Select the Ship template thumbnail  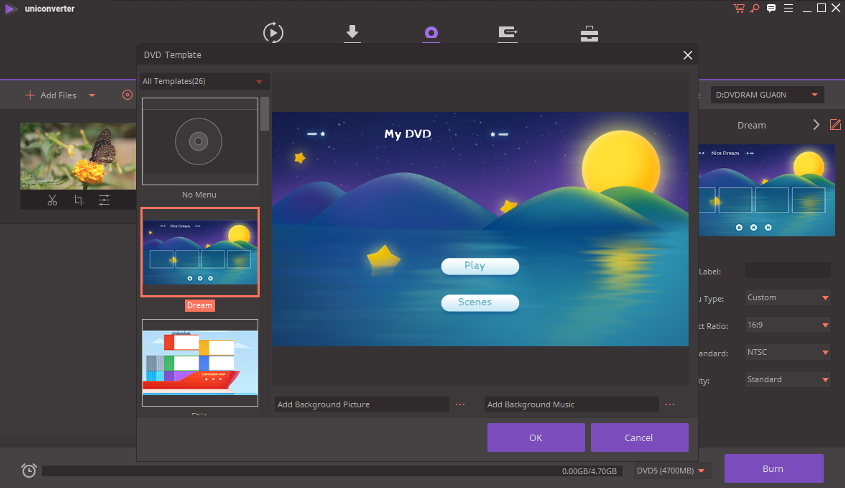tap(200, 362)
